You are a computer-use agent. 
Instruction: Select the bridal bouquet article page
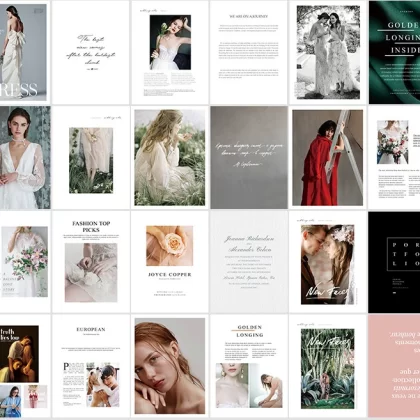pyautogui.click(x=394, y=158)
